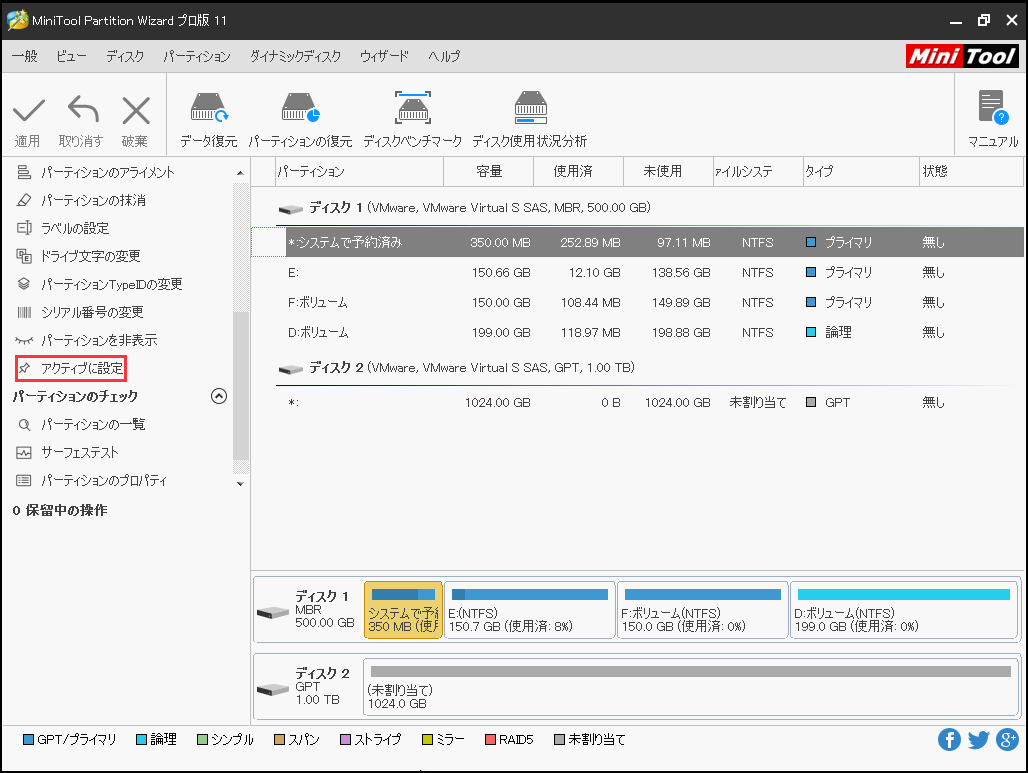Sort by the Used (使用済) column header
This screenshot has height=773, width=1028.
tap(578, 171)
